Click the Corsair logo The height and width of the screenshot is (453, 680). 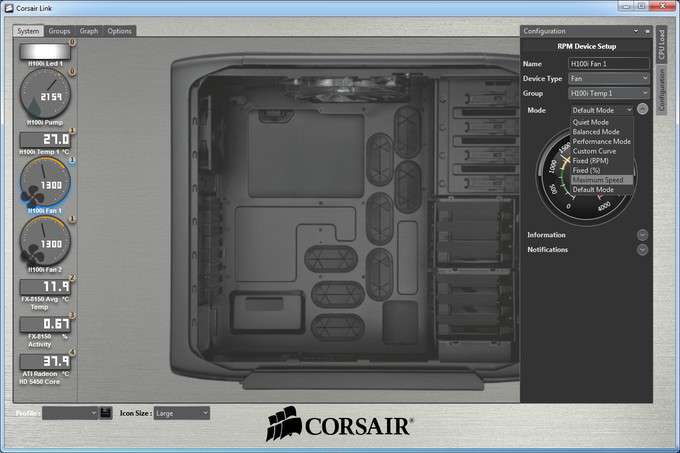[x=339, y=424]
